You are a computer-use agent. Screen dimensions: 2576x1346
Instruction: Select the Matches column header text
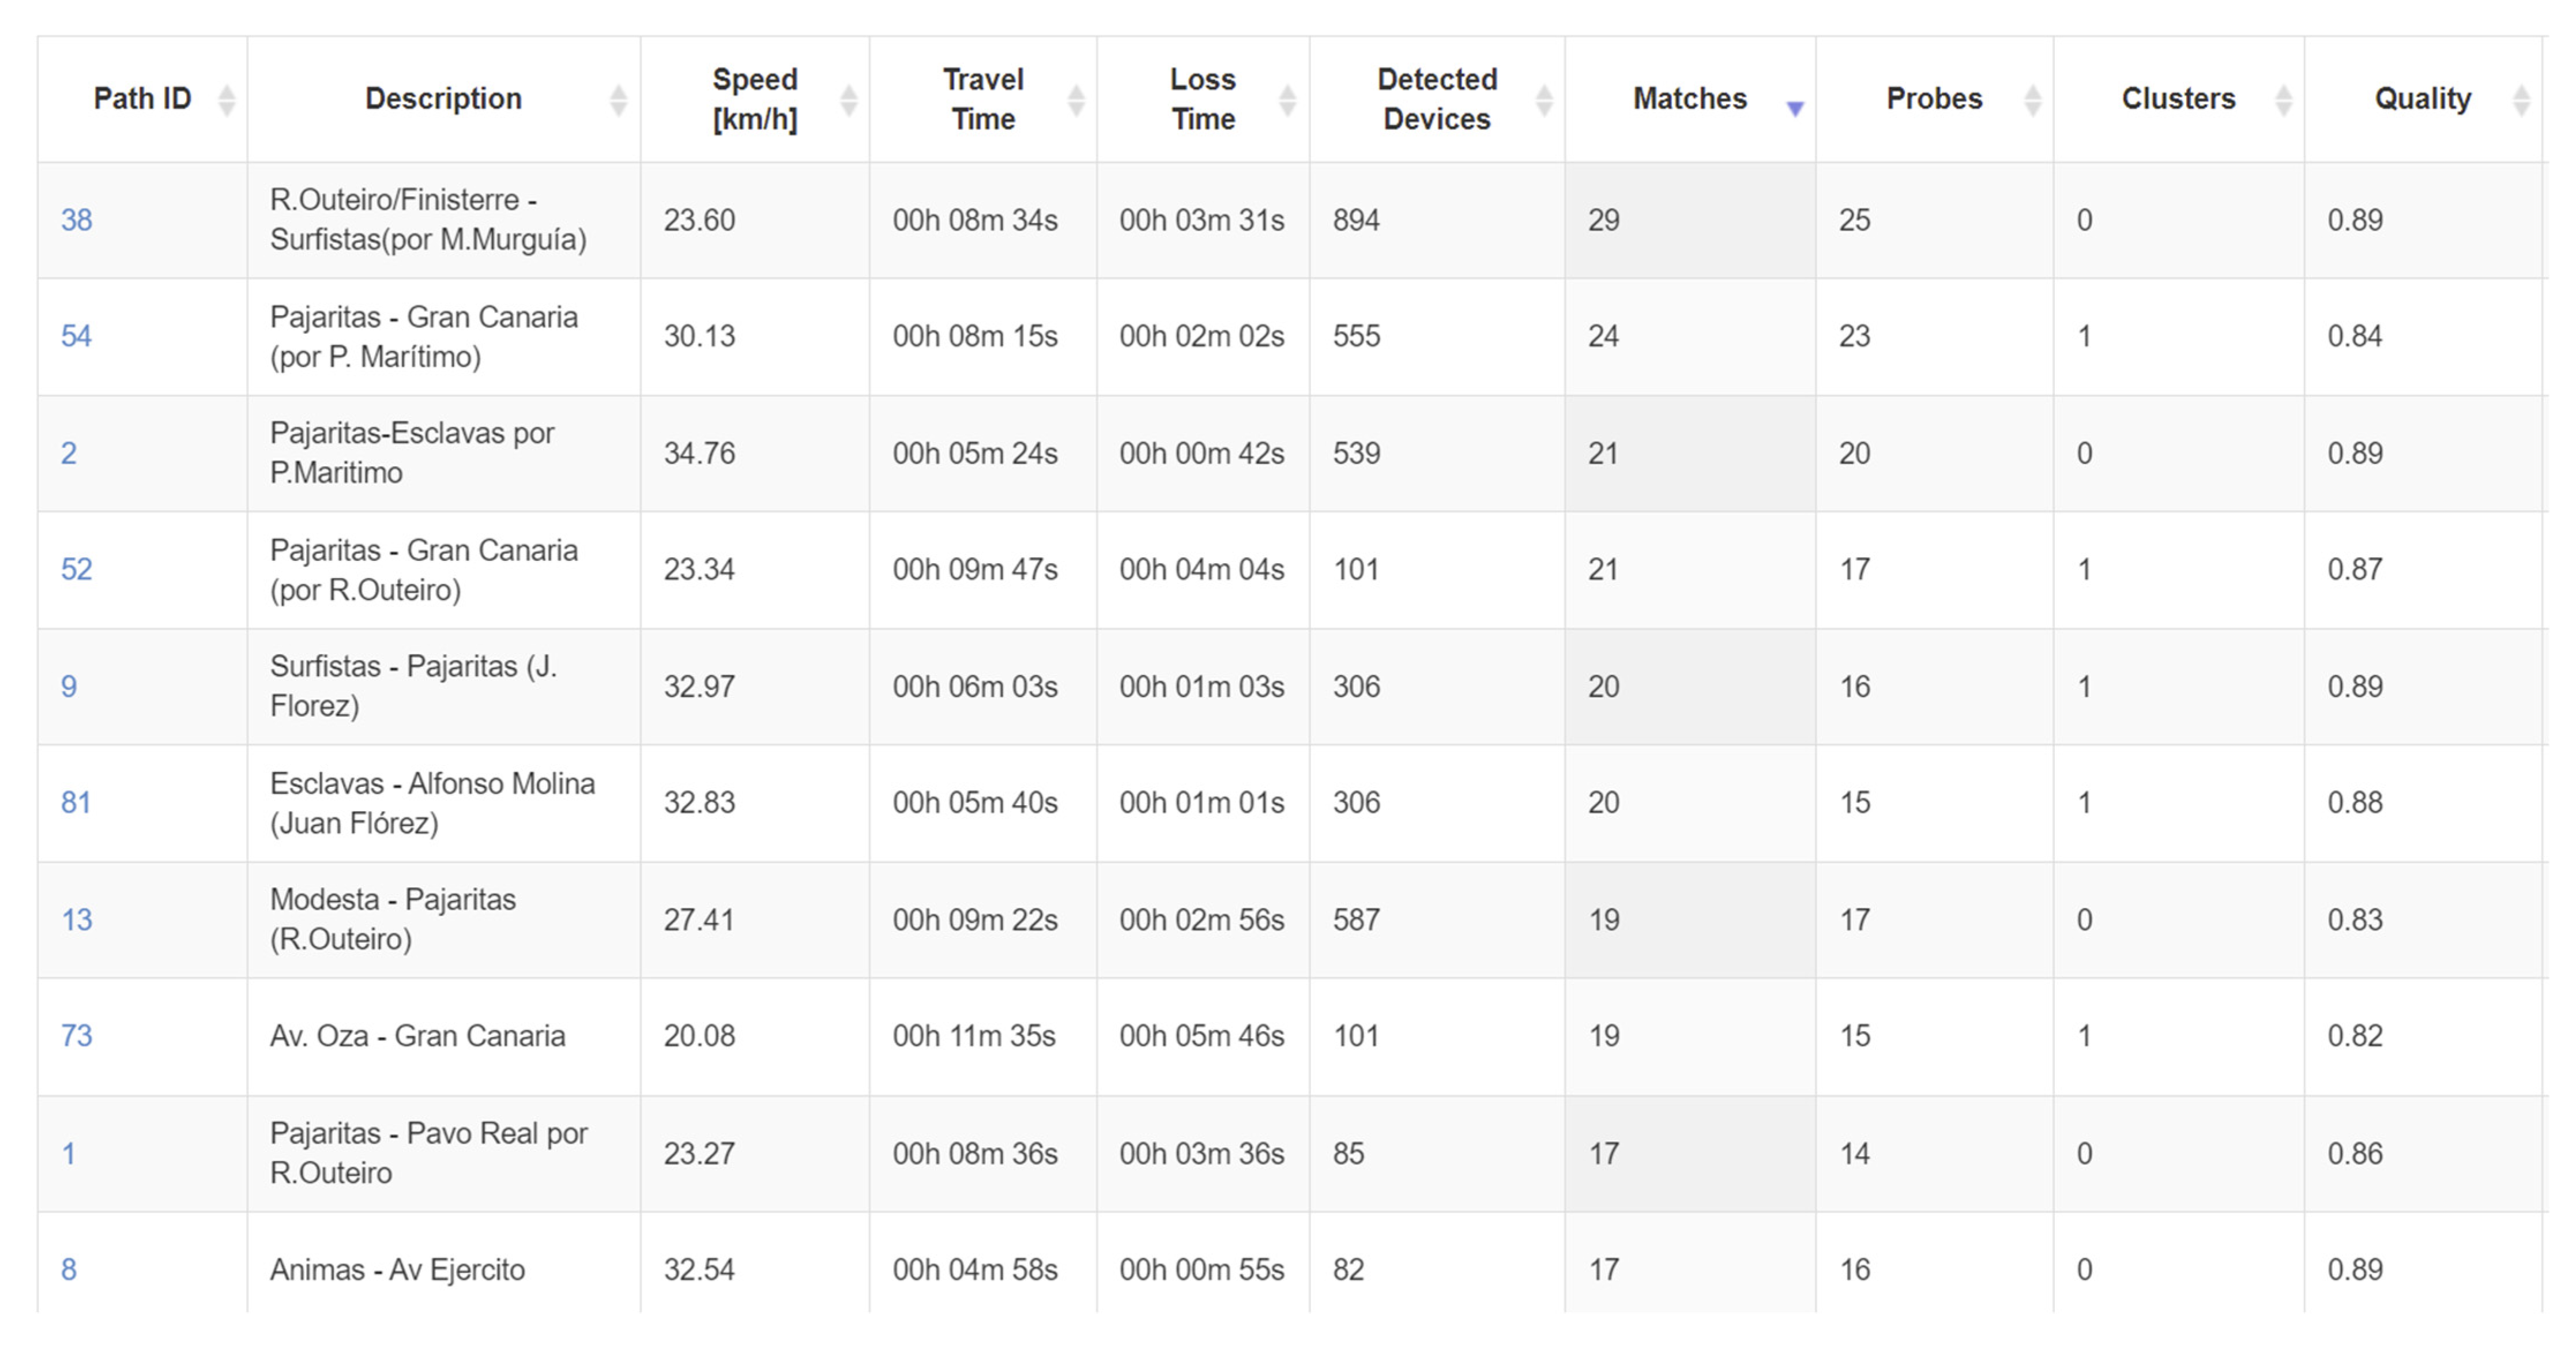click(x=1689, y=99)
